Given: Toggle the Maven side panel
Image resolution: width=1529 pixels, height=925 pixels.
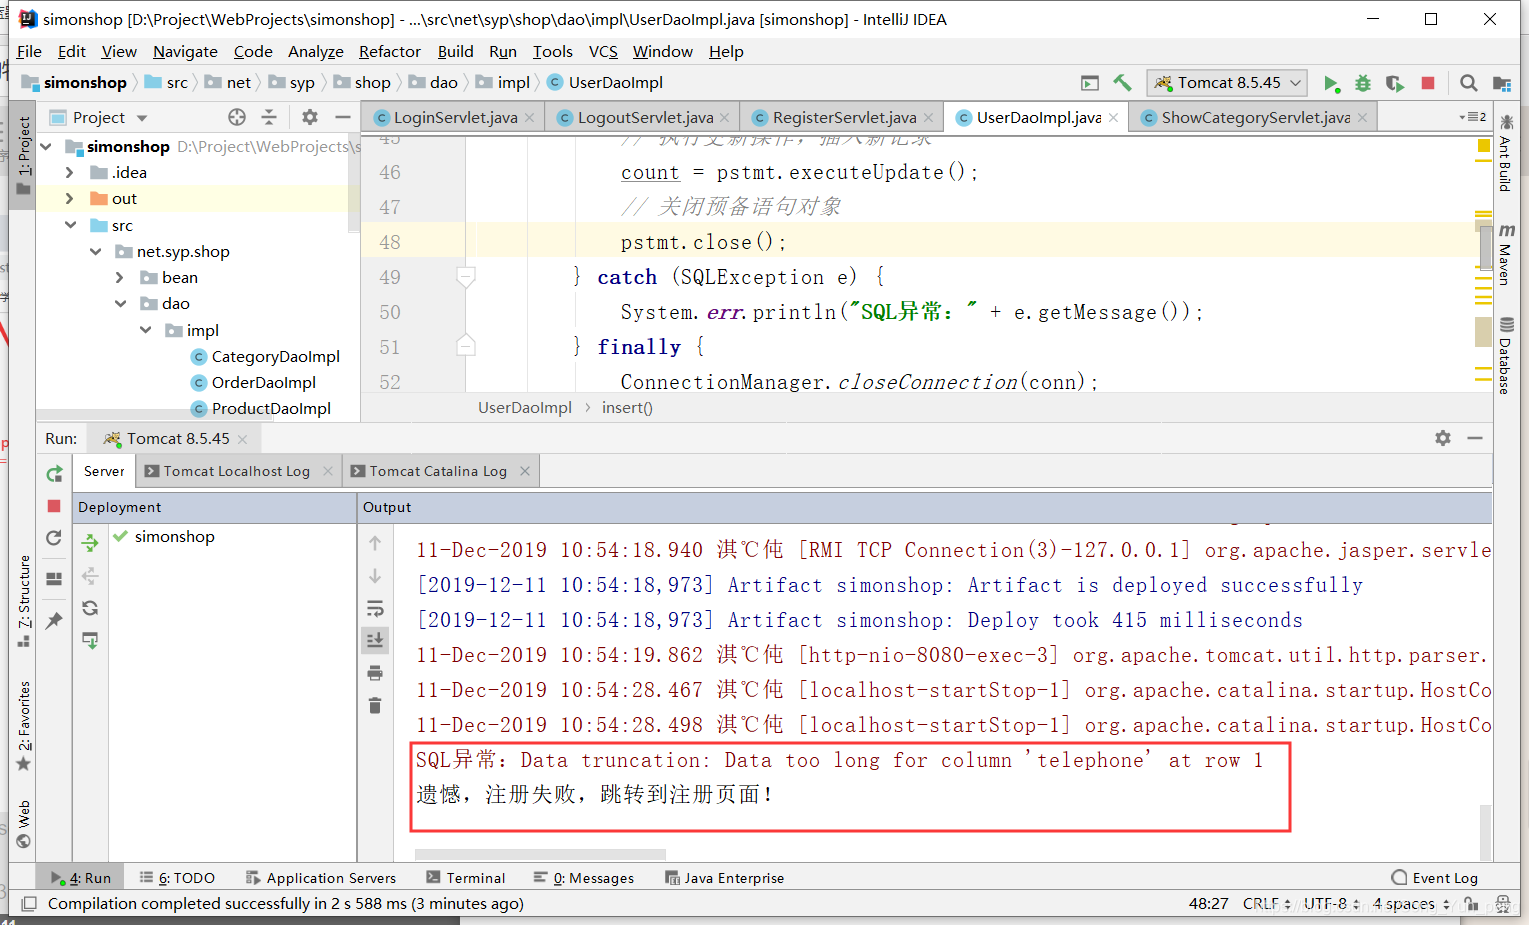Looking at the screenshot, I should pyautogui.click(x=1505, y=256).
